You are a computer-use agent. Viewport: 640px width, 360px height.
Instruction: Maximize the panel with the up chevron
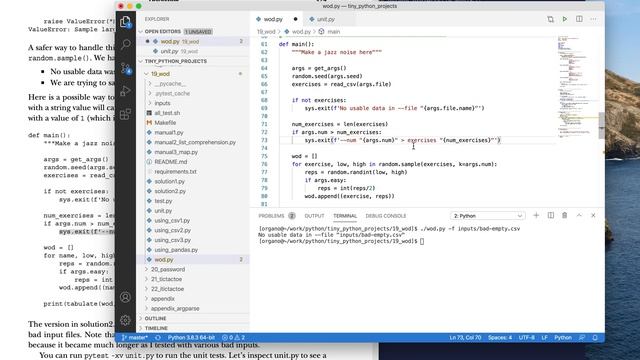click(x=579, y=216)
